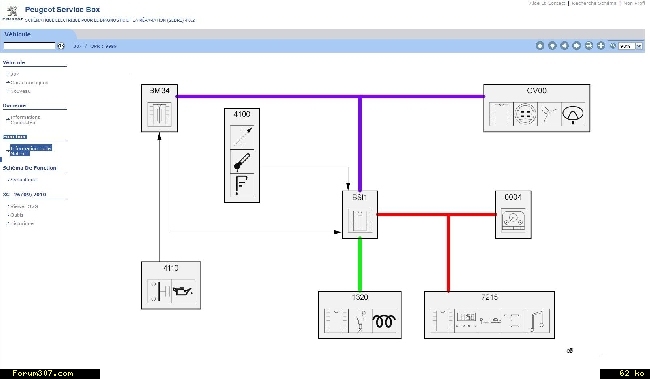The height and width of the screenshot is (379, 650).
Task: Open the BSI1 component box
Action: click(360, 214)
